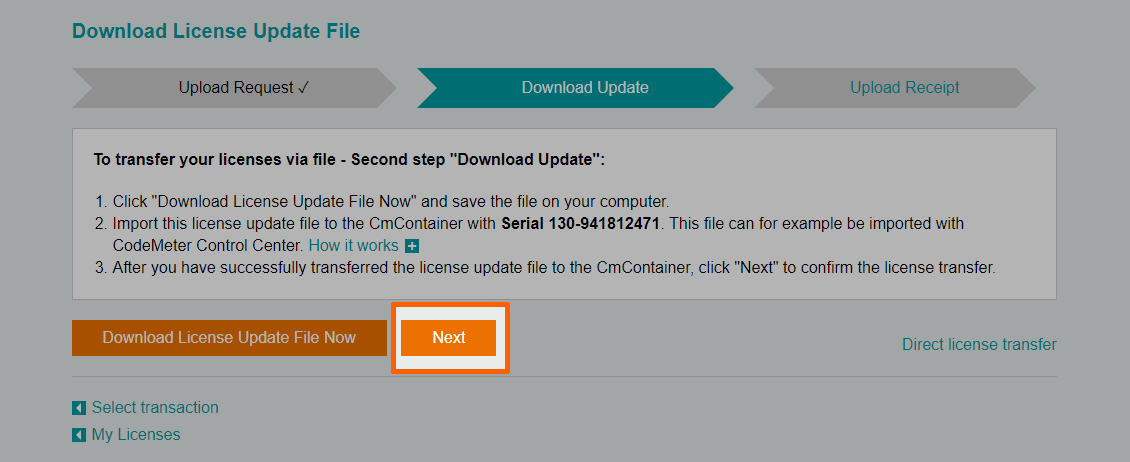Select the Download Update step

tap(584, 88)
